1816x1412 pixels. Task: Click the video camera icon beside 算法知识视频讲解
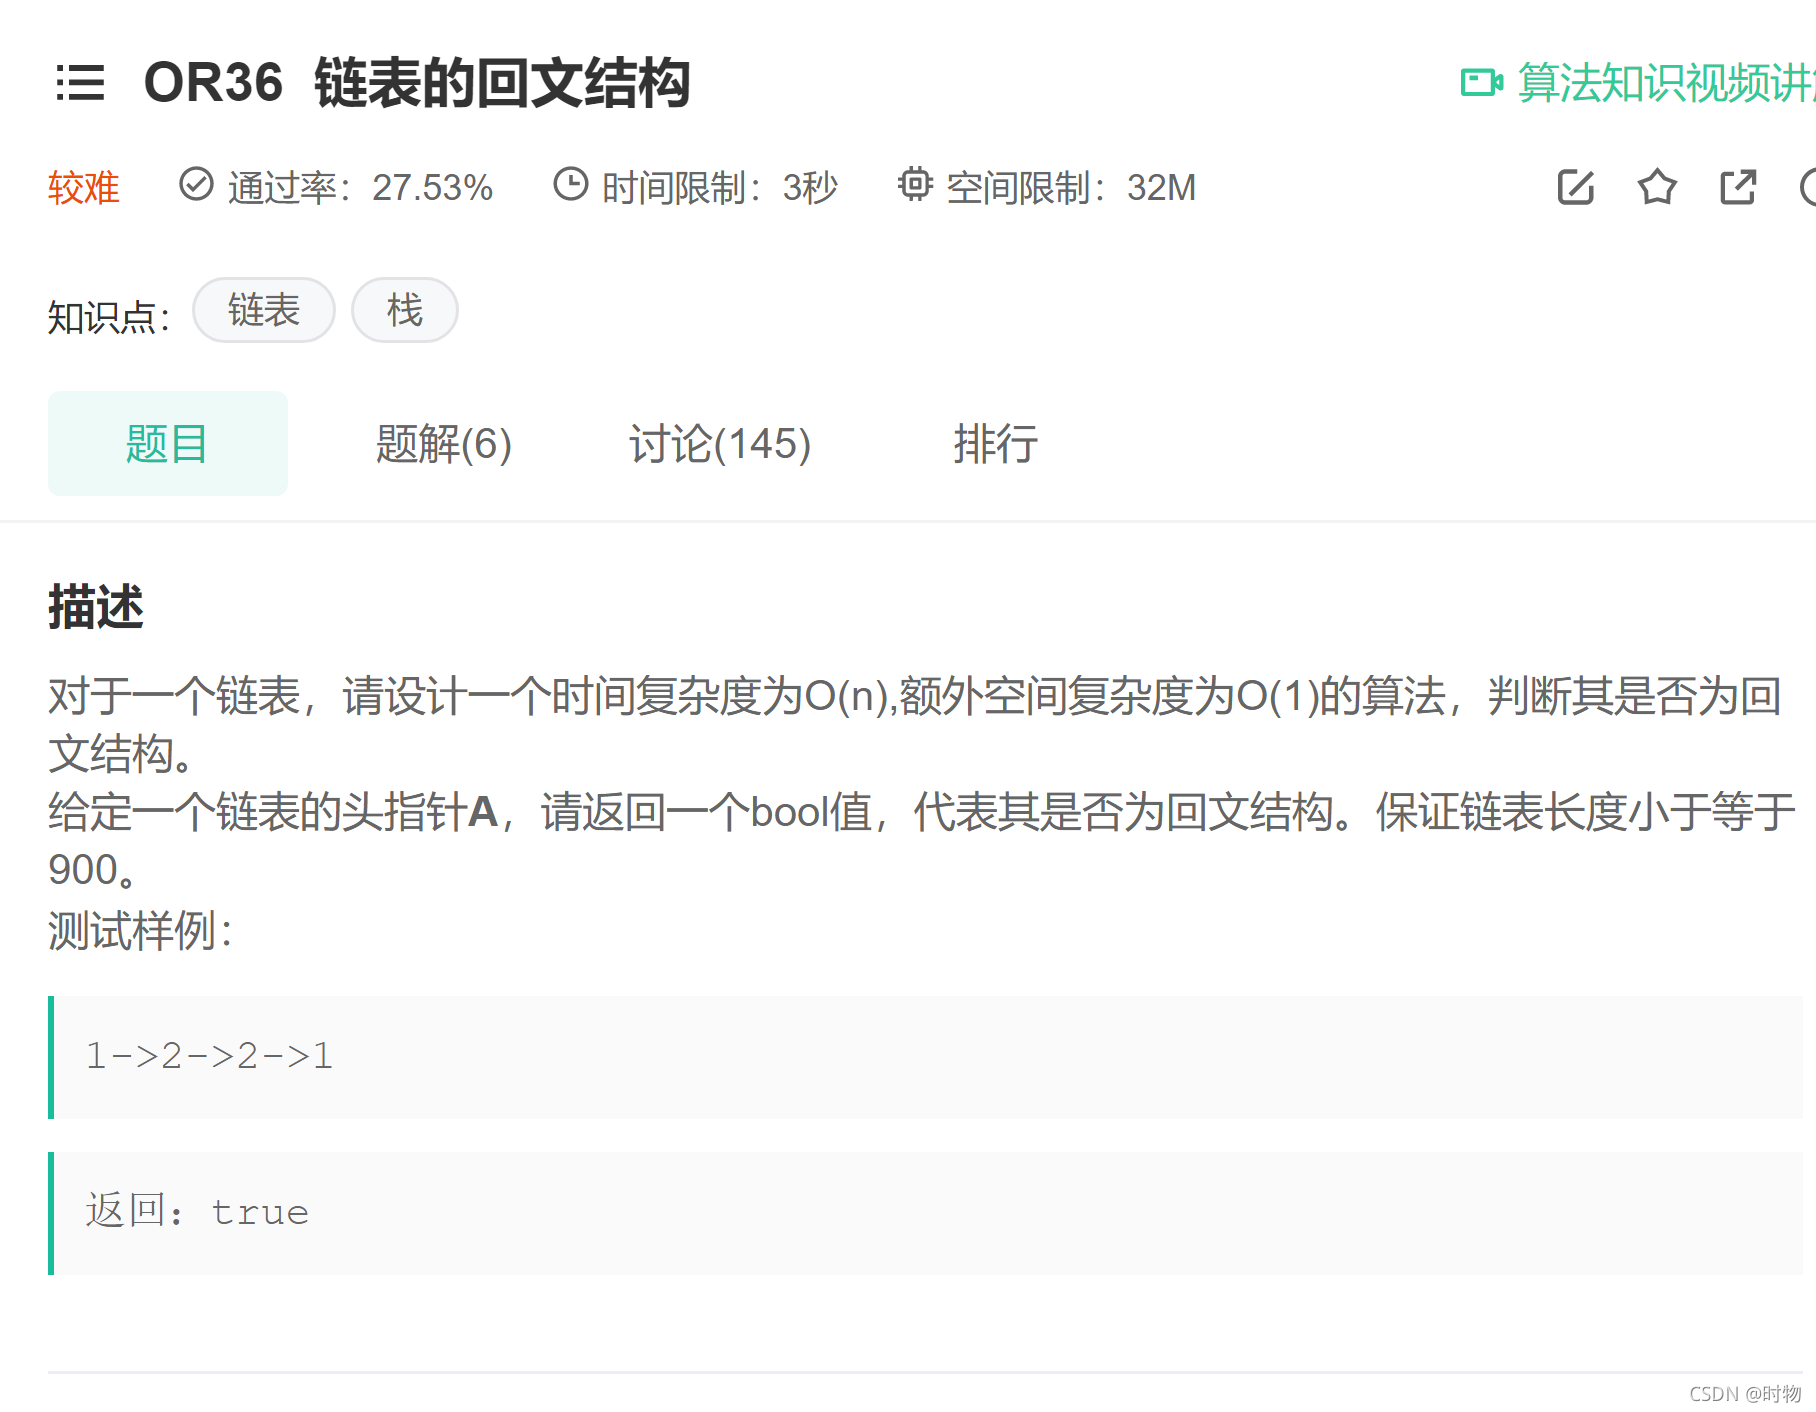[x=1482, y=83]
